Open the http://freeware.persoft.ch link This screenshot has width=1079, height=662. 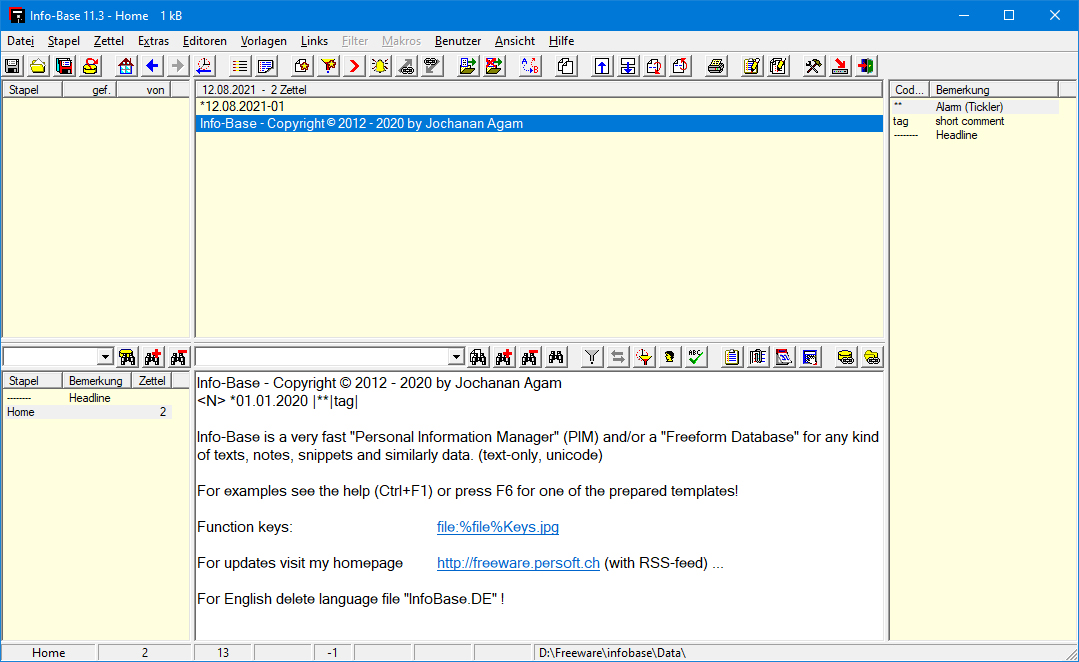click(x=518, y=563)
